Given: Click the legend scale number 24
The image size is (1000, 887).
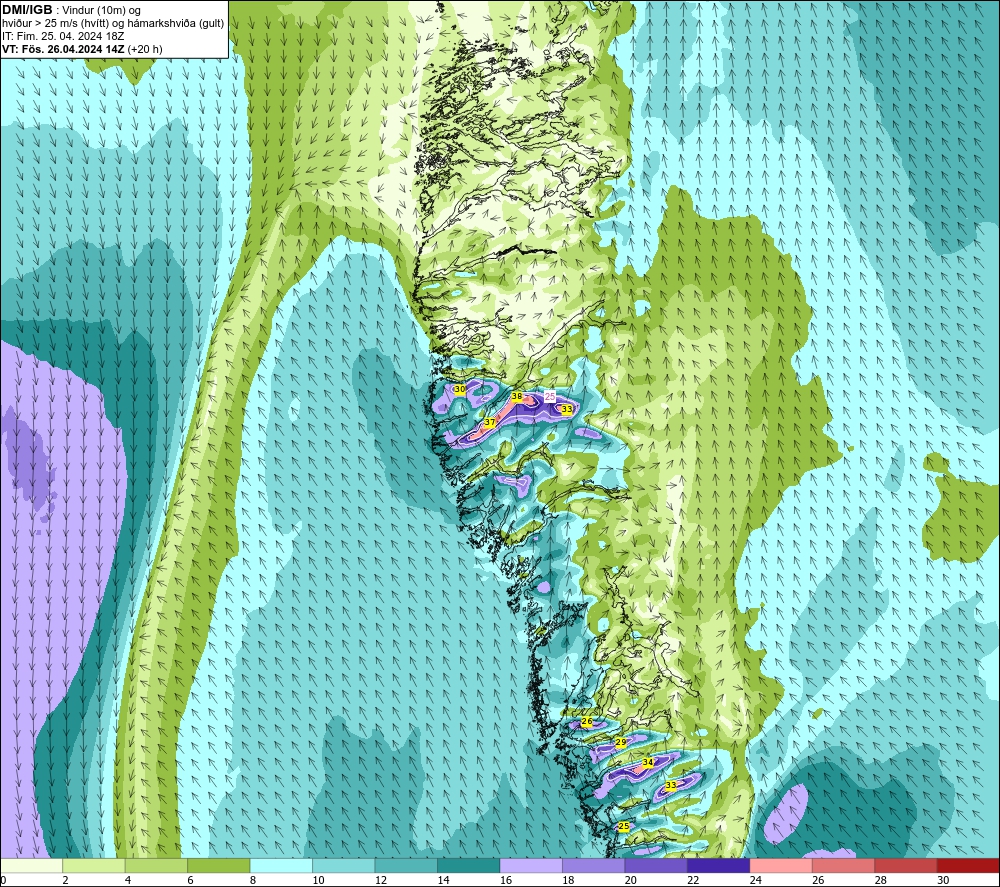Looking at the screenshot, I should [756, 880].
